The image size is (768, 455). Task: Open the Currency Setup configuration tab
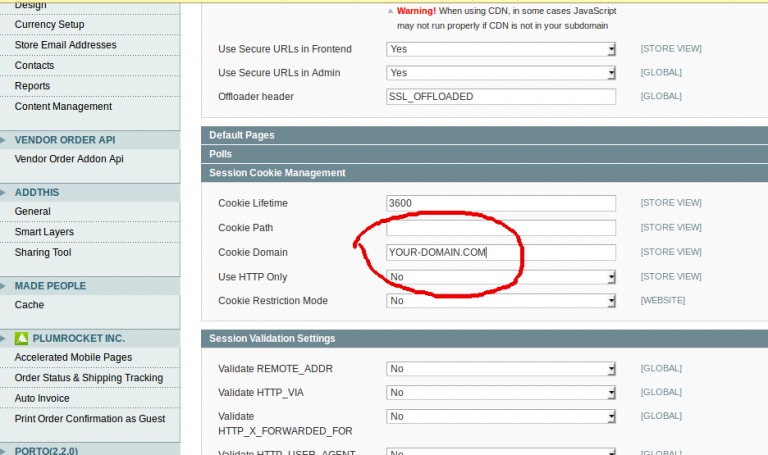49,24
